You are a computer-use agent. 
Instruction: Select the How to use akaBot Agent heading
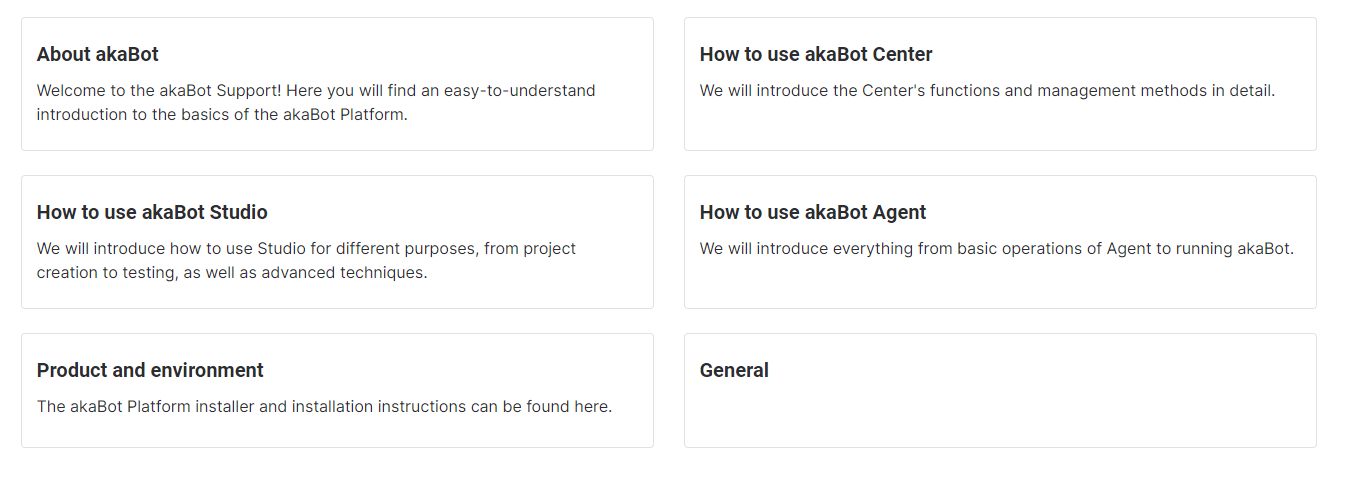pyautogui.click(x=813, y=212)
